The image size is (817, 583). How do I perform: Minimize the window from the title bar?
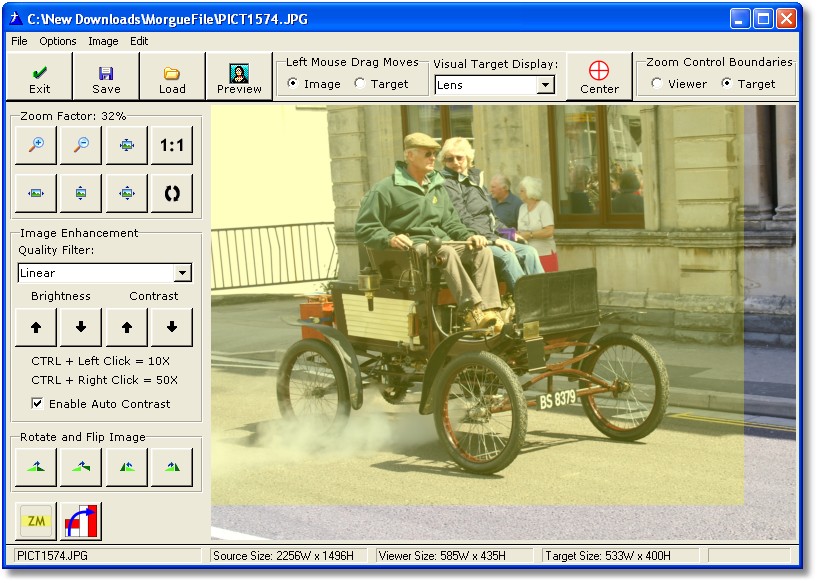[740, 19]
